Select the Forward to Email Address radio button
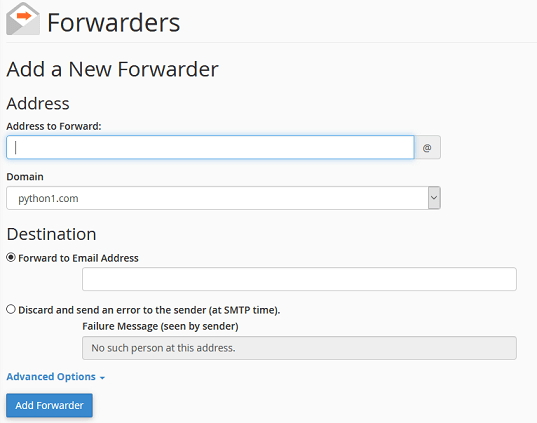 (11, 257)
